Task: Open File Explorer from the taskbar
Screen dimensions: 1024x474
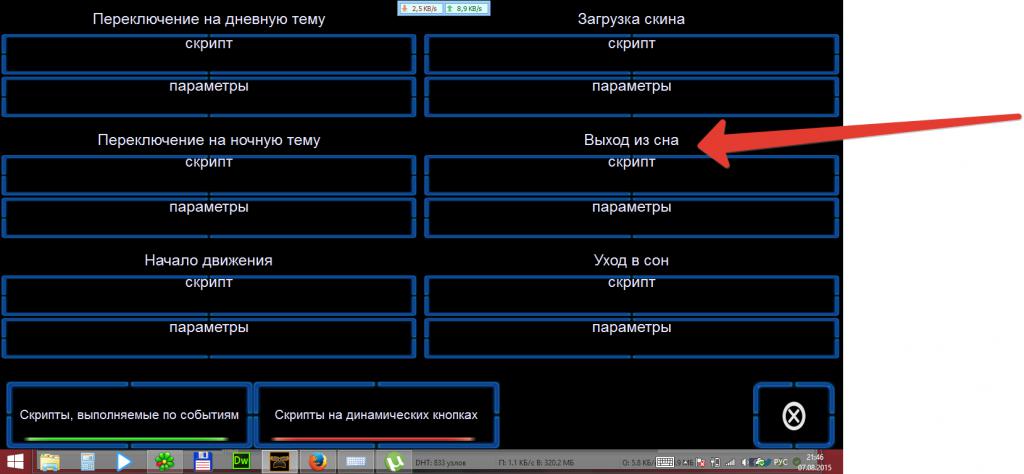Action: (x=49, y=462)
